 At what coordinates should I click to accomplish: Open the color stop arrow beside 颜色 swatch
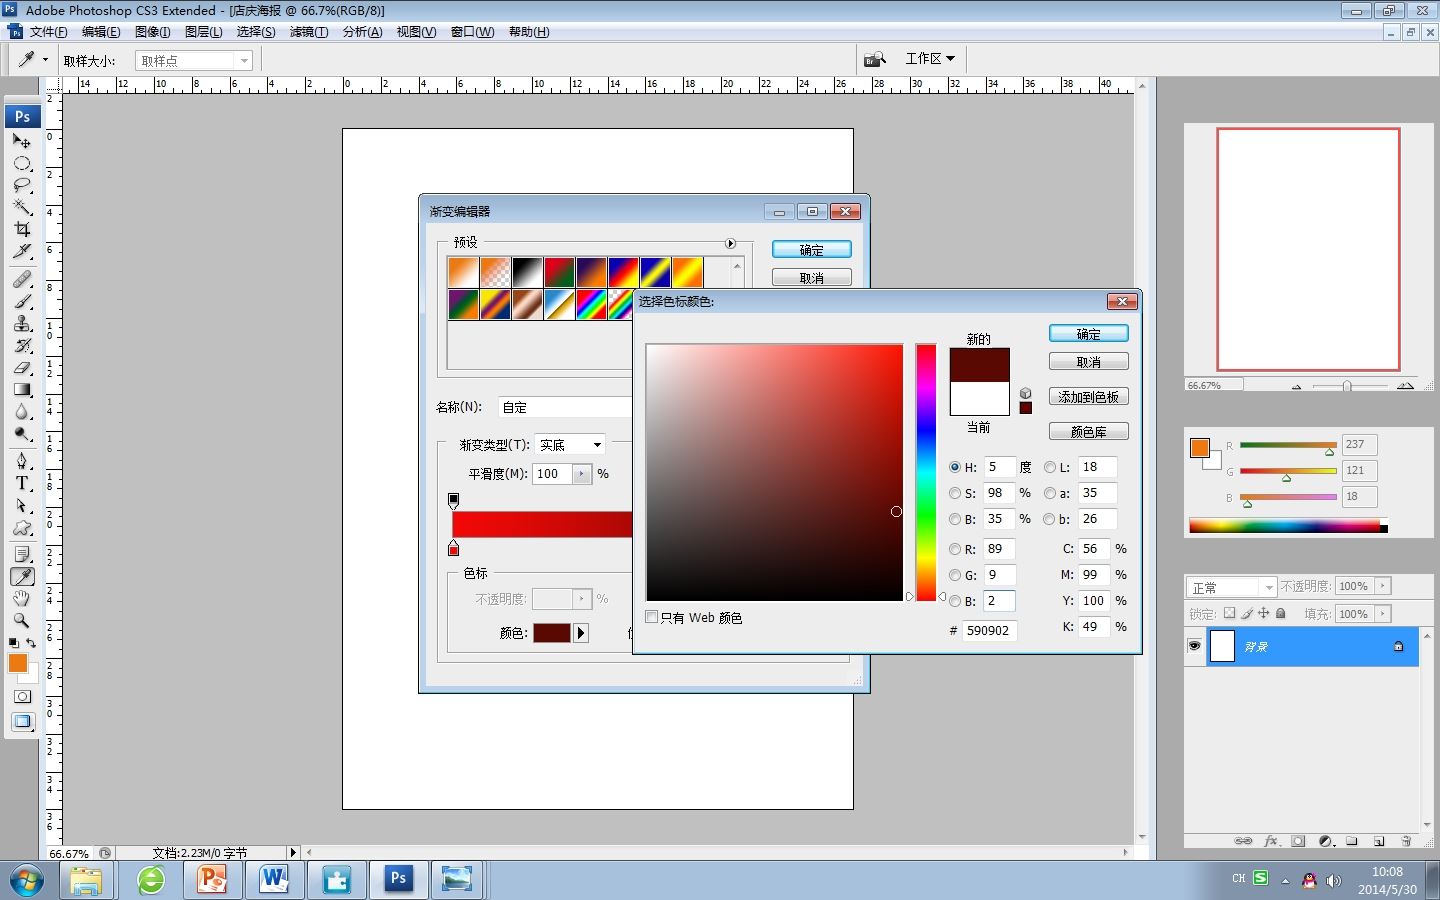pos(581,633)
